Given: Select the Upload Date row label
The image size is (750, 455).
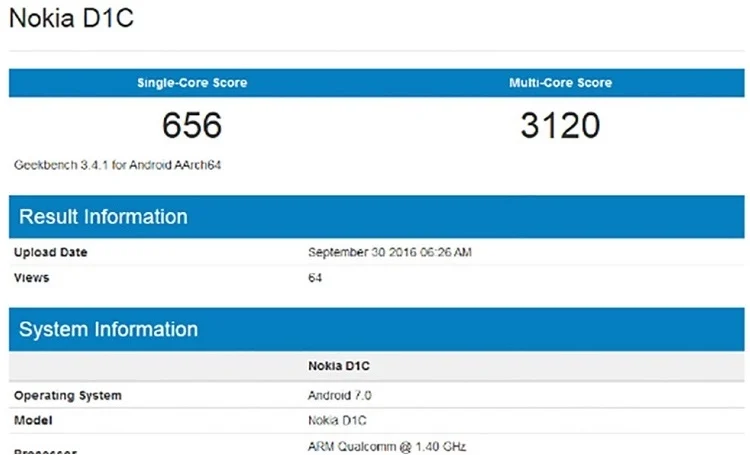Looking at the screenshot, I should (x=50, y=252).
